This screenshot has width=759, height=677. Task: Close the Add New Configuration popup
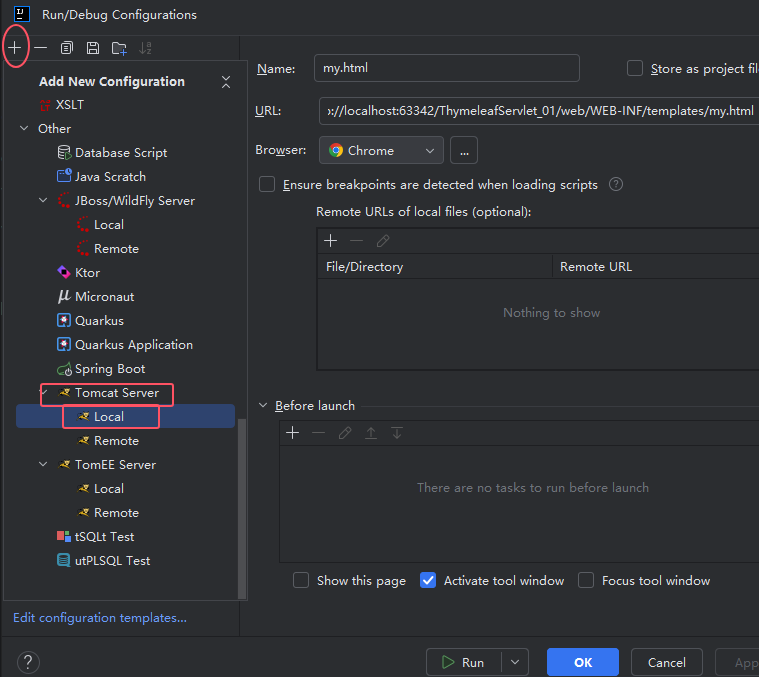(x=226, y=82)
